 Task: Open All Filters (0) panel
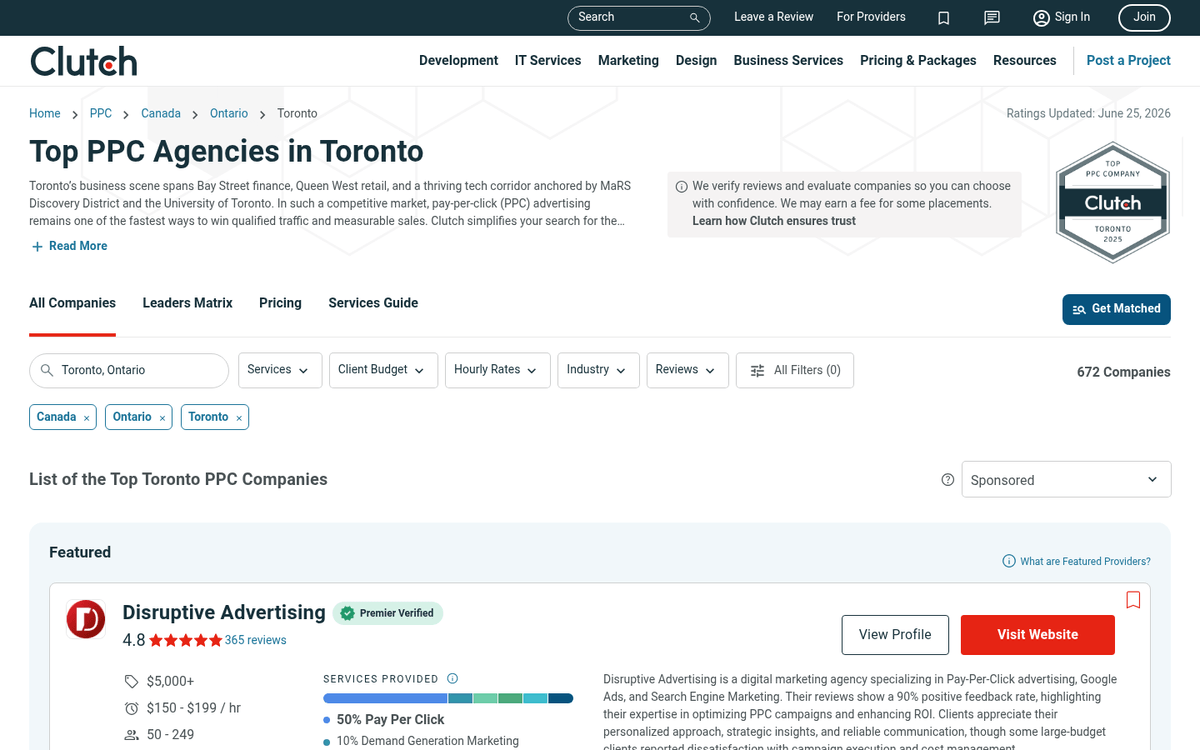tap(795, 370)
